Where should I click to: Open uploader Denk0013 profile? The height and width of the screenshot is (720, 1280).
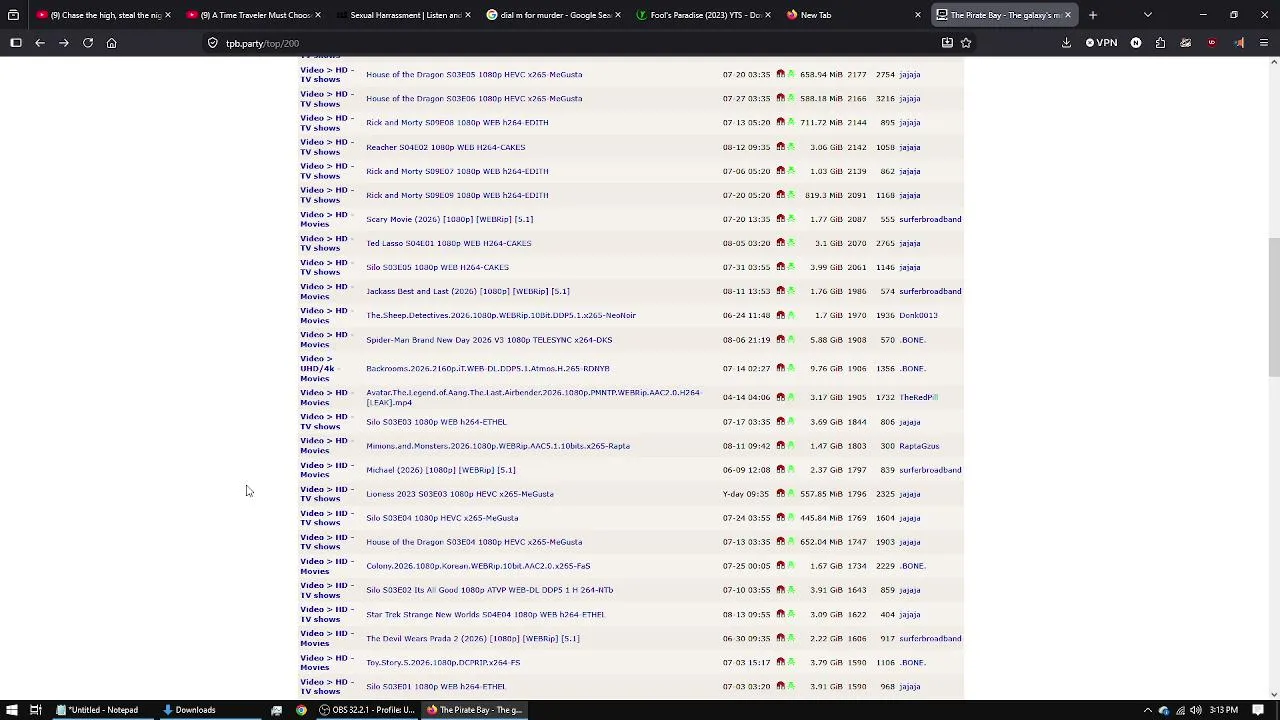tap(918, 315)
